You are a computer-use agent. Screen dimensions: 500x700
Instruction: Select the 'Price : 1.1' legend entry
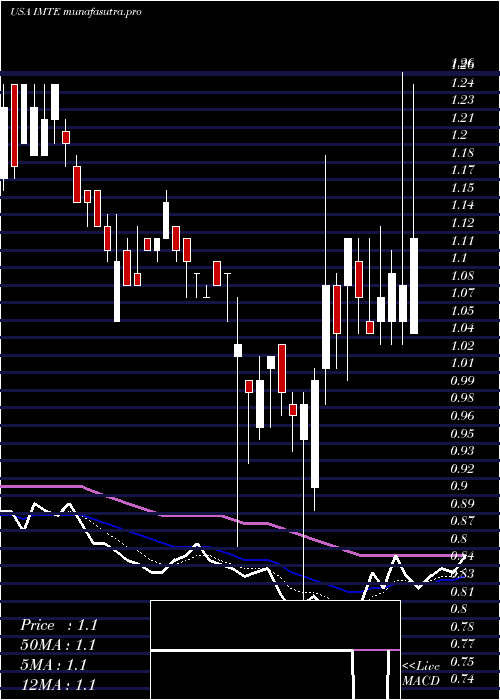[58, 625]
